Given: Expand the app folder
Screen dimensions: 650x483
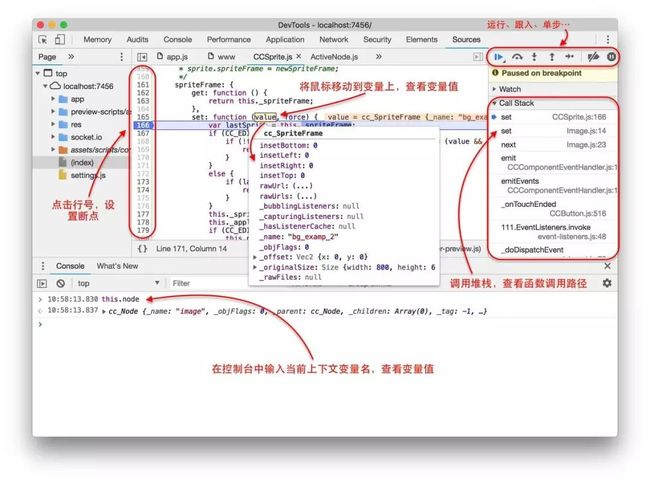Looking at the screenshot, I should (53, 99).
